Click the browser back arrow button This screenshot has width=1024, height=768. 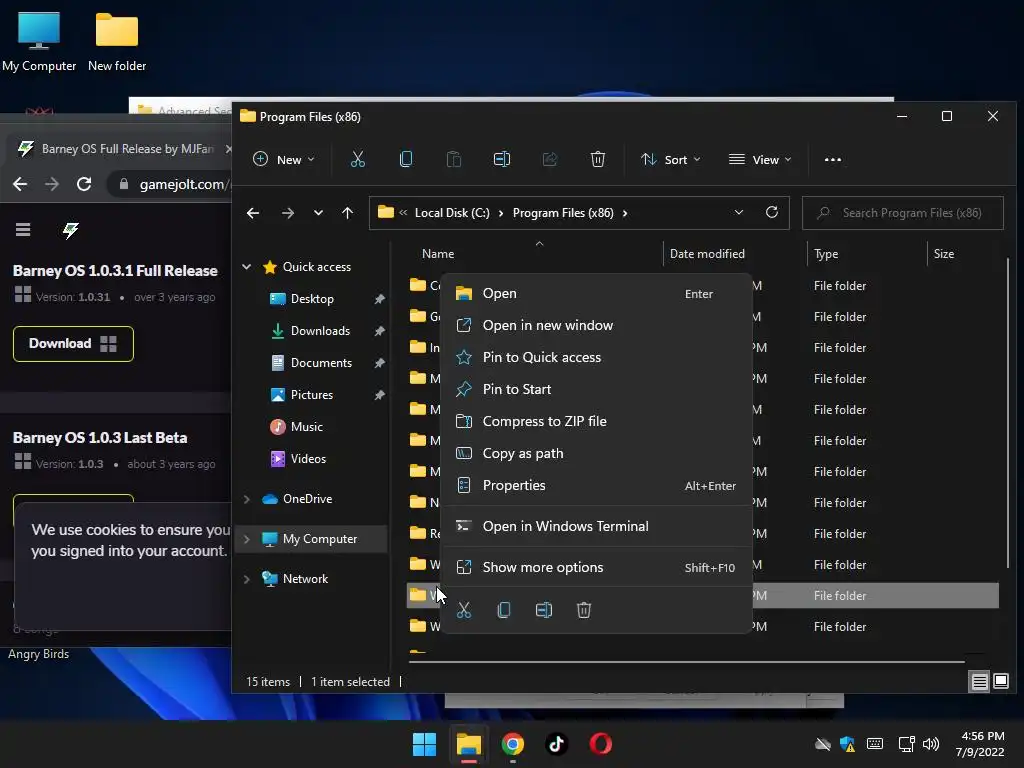click(x=20, y=184)
